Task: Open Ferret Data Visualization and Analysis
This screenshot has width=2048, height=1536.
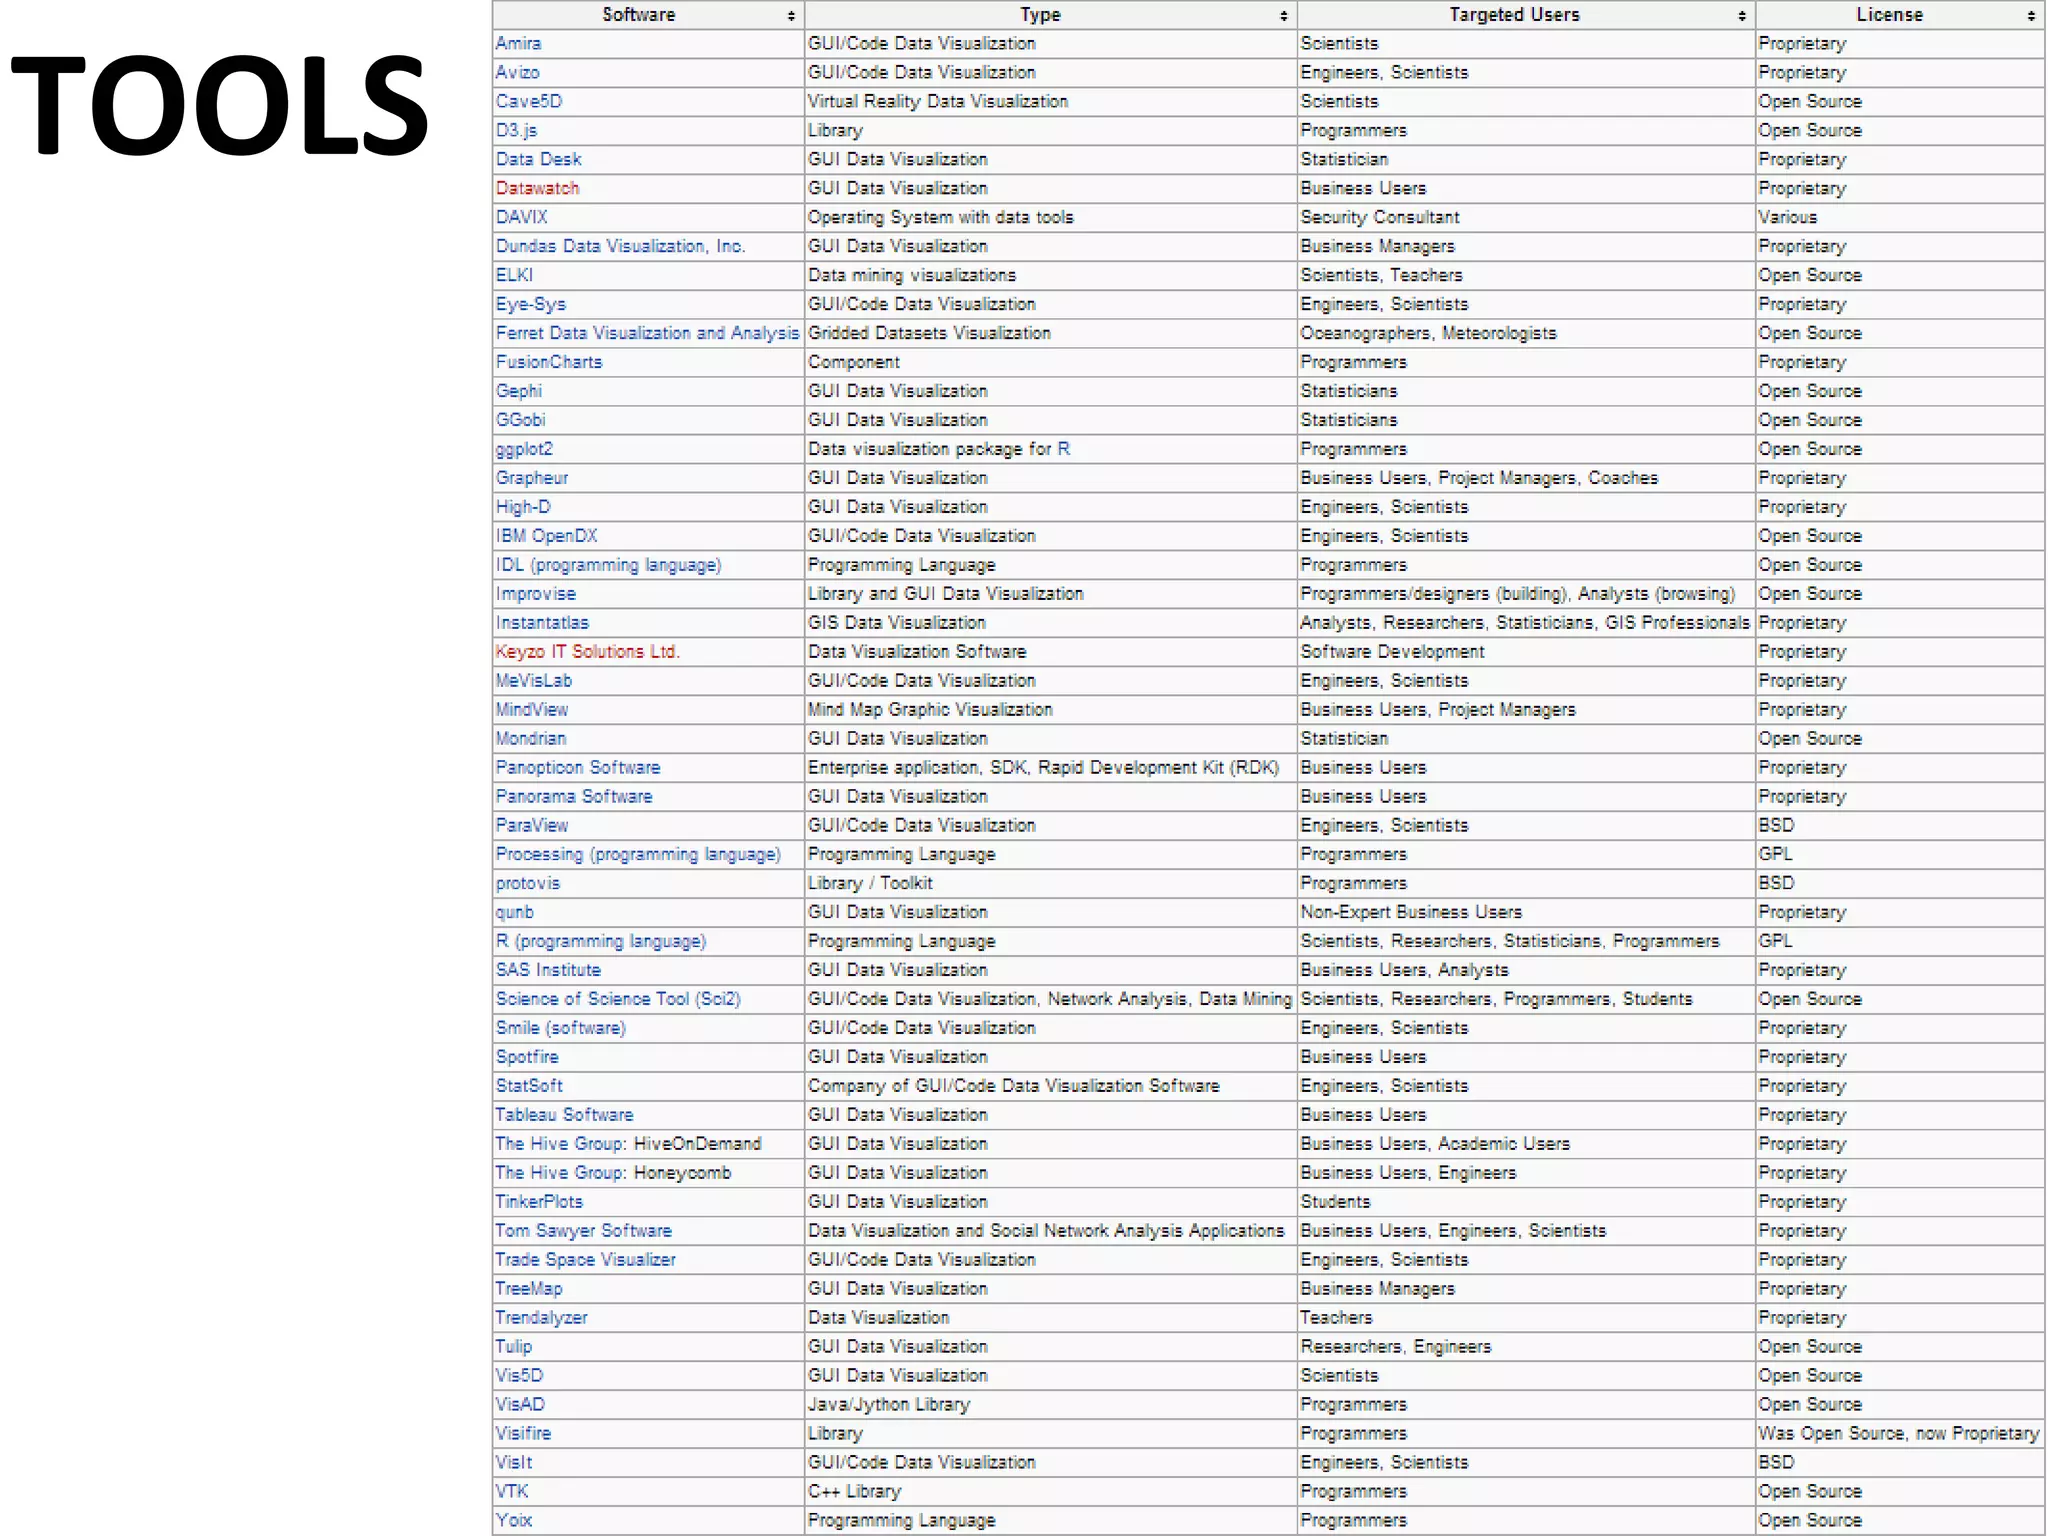Action: point(647,334)
